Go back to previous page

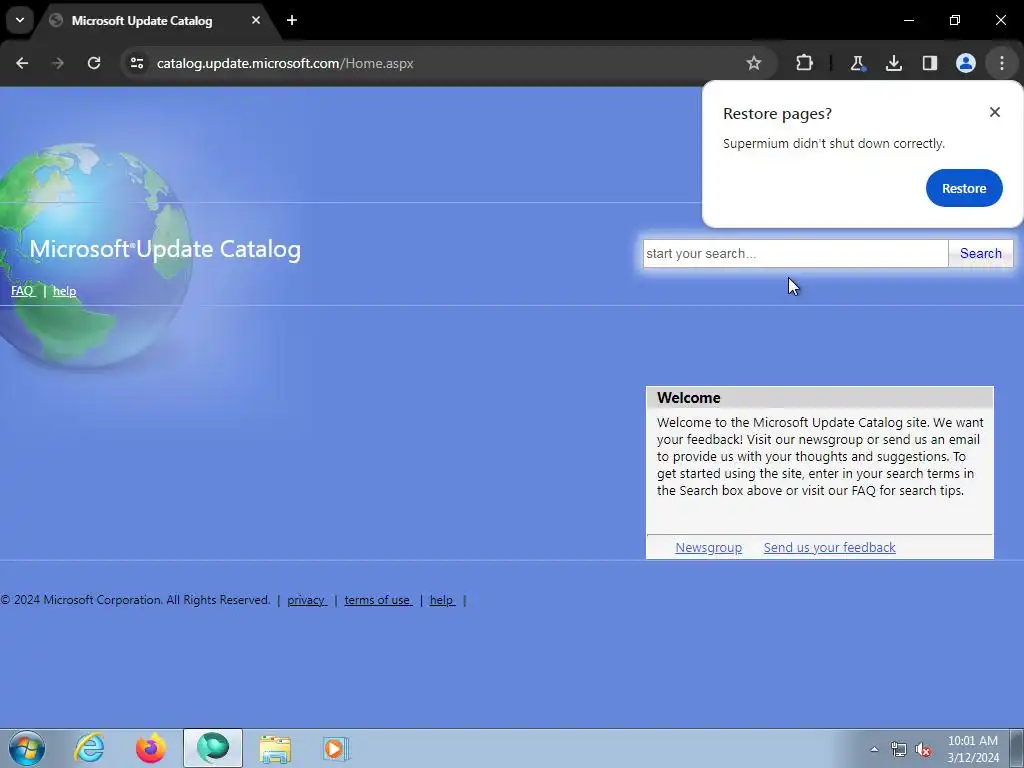(22, 63)
